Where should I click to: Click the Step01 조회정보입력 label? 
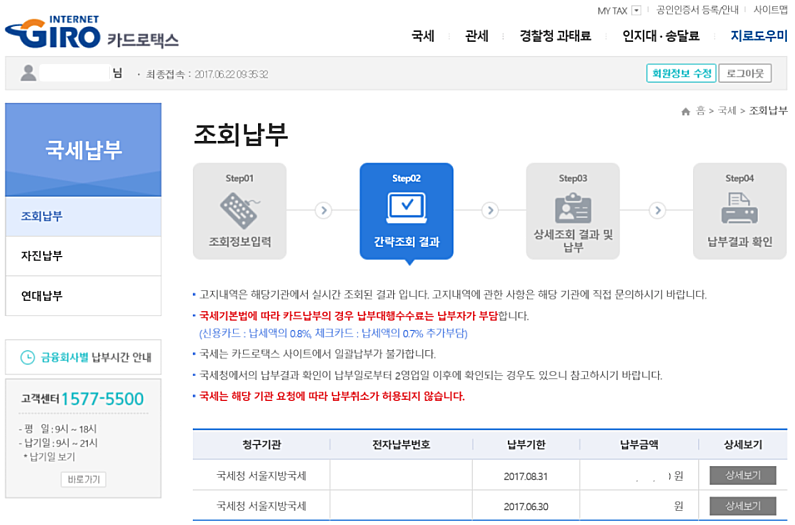coord(239,242)
